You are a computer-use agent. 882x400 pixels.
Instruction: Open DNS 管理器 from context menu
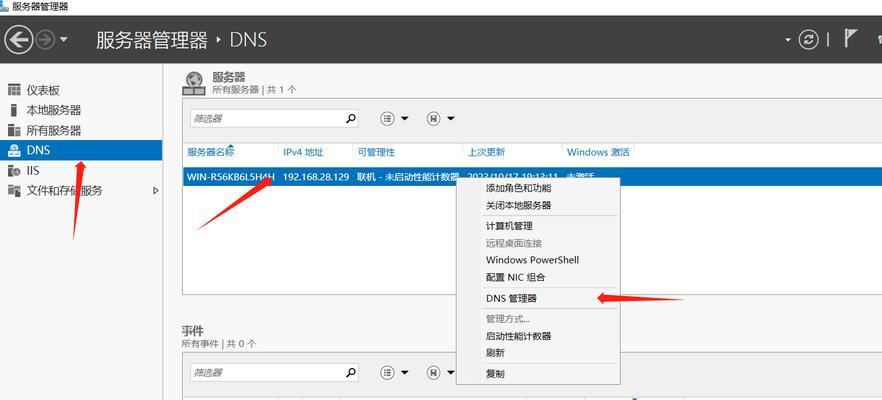coord(511,298)
